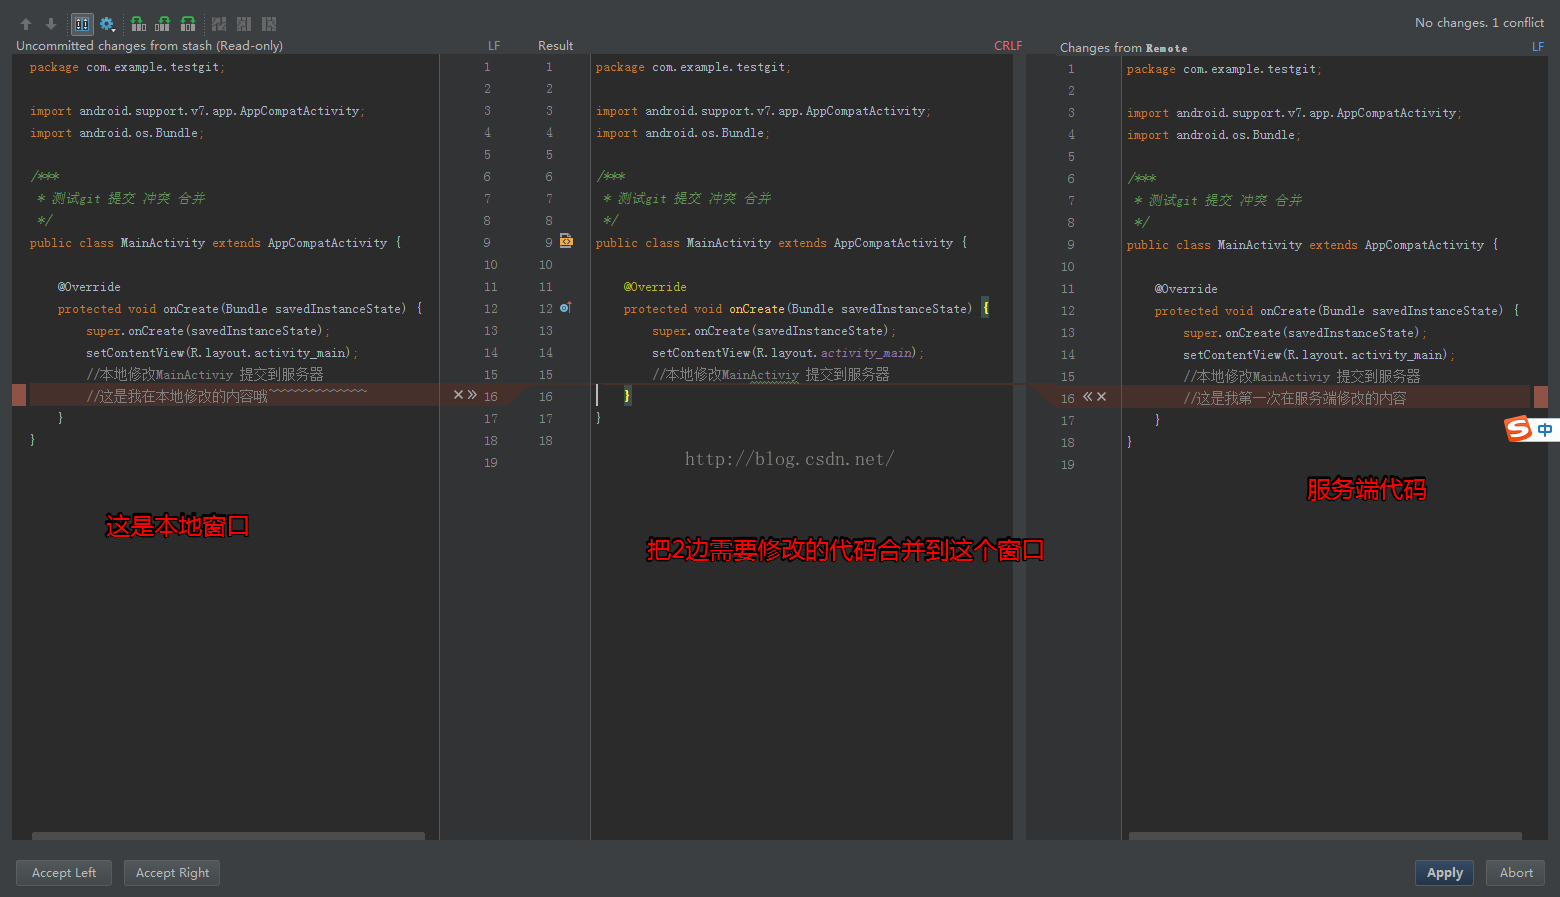Click the conflicting server comment on right line 16
Image resolution: width=1560 pixels, height=897 pixels.
pyautogui.click(x=1294, y=399)
